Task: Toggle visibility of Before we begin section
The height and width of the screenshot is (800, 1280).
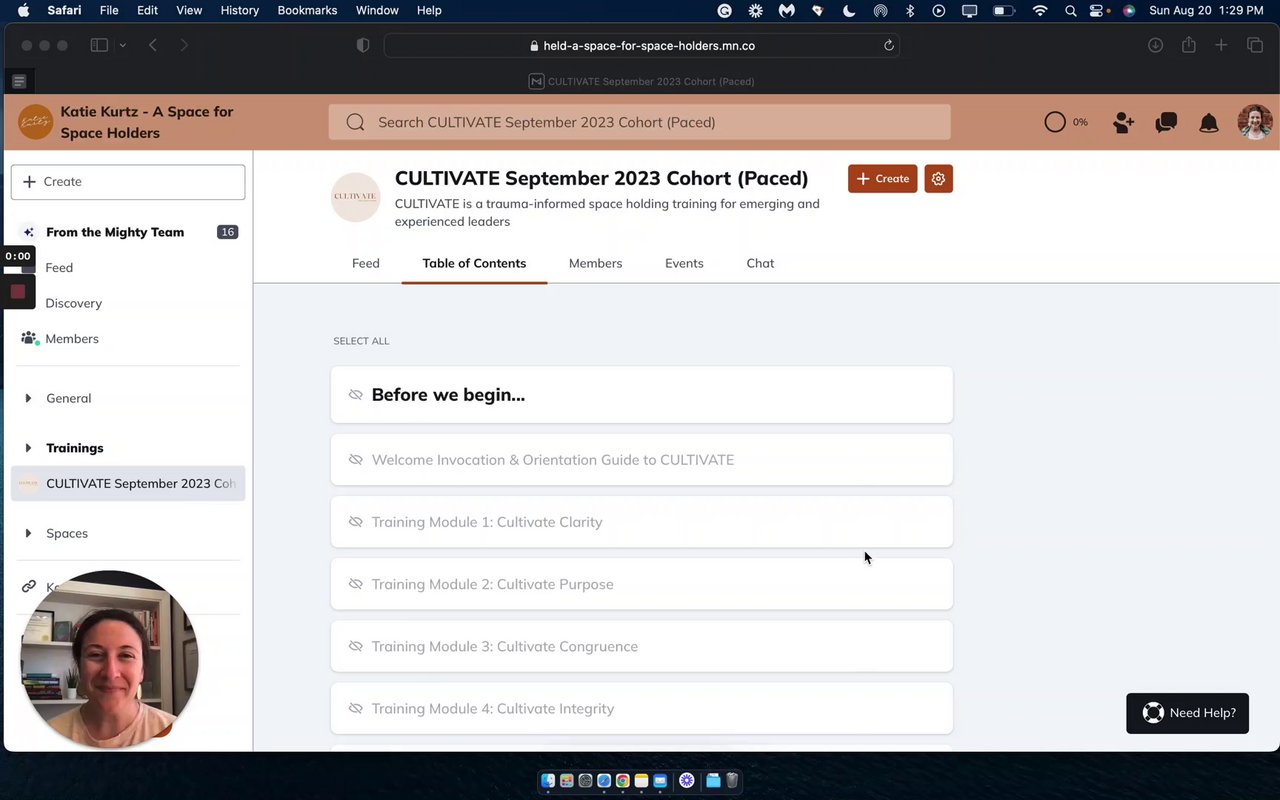Action: click(355, 395)
